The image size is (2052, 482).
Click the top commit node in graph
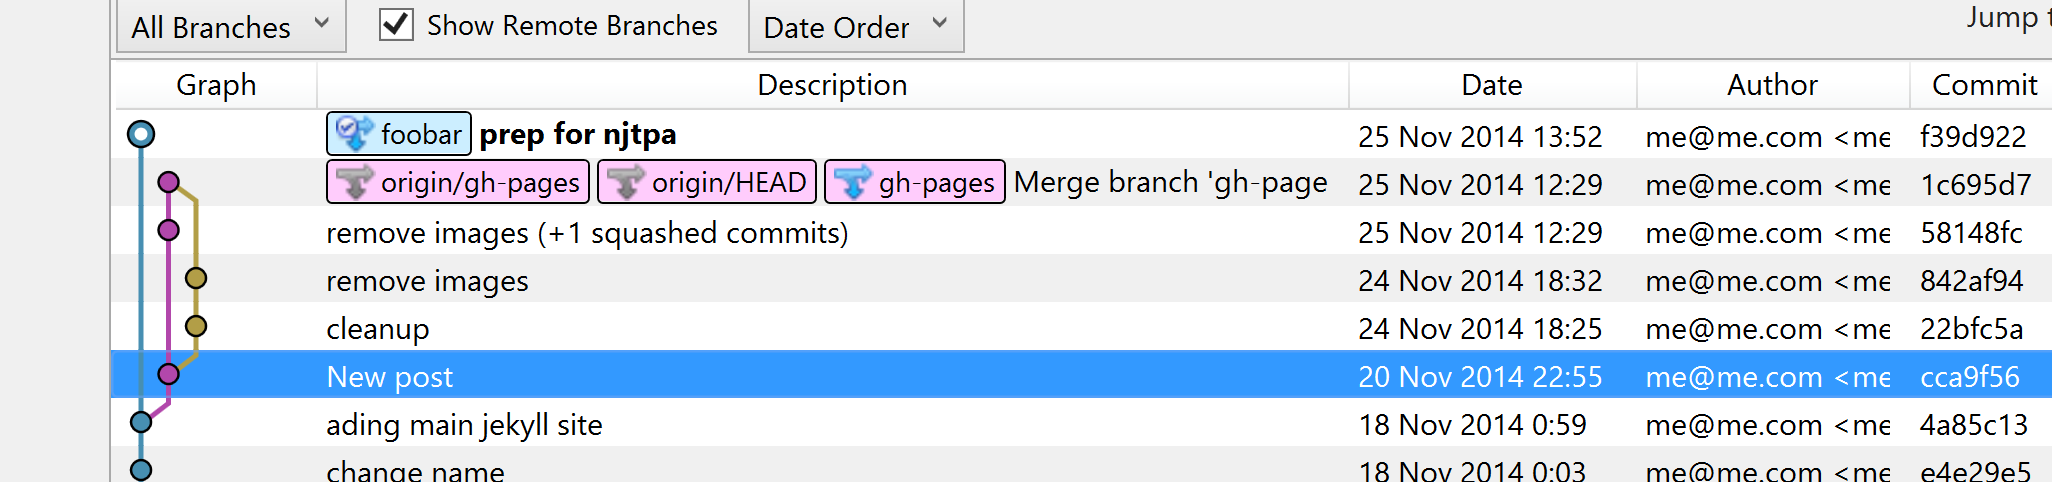coord(141,134)
